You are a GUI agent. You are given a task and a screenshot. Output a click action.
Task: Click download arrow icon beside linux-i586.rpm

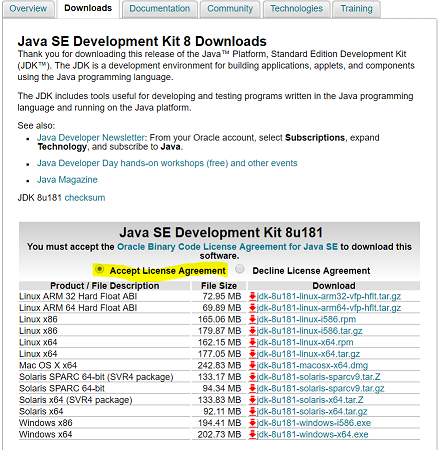point(252,319)
